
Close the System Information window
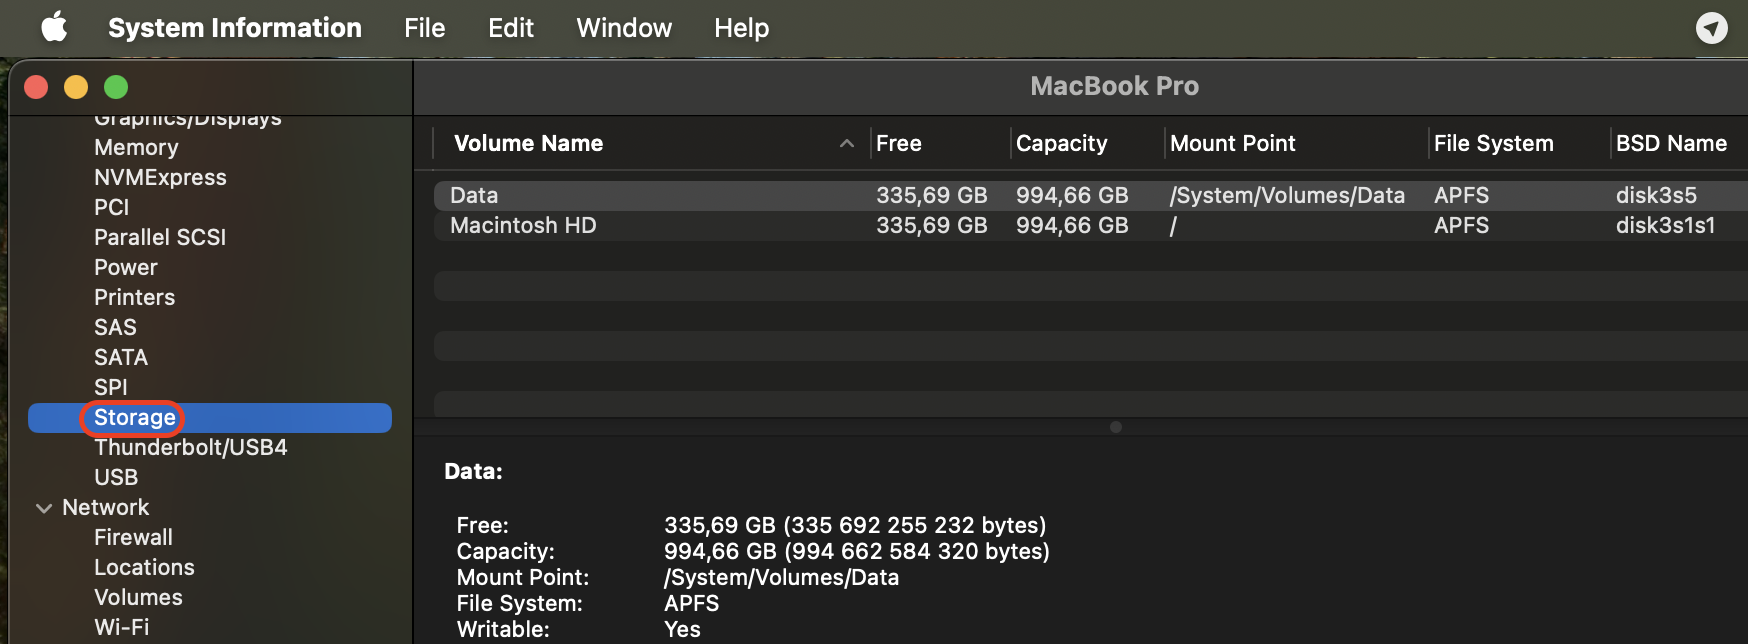36,87
